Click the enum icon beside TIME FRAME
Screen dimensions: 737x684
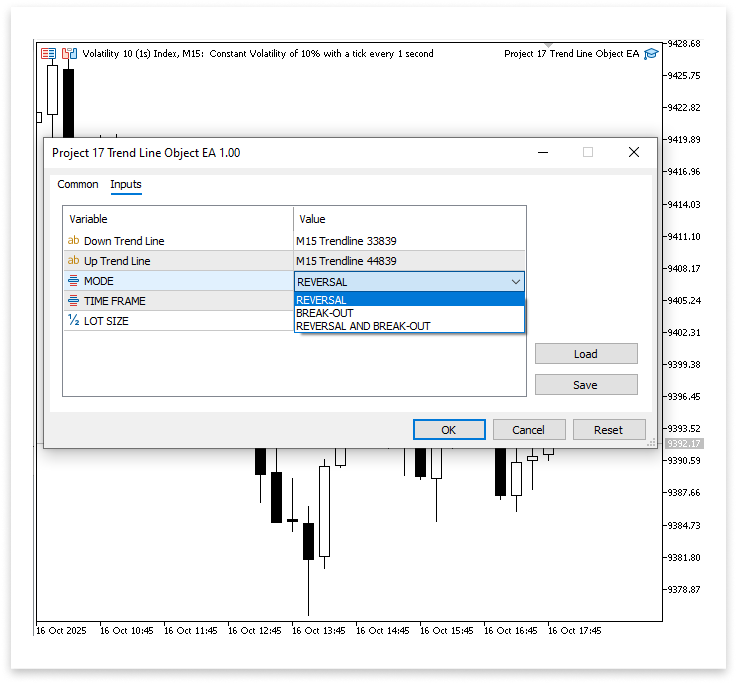73,300
